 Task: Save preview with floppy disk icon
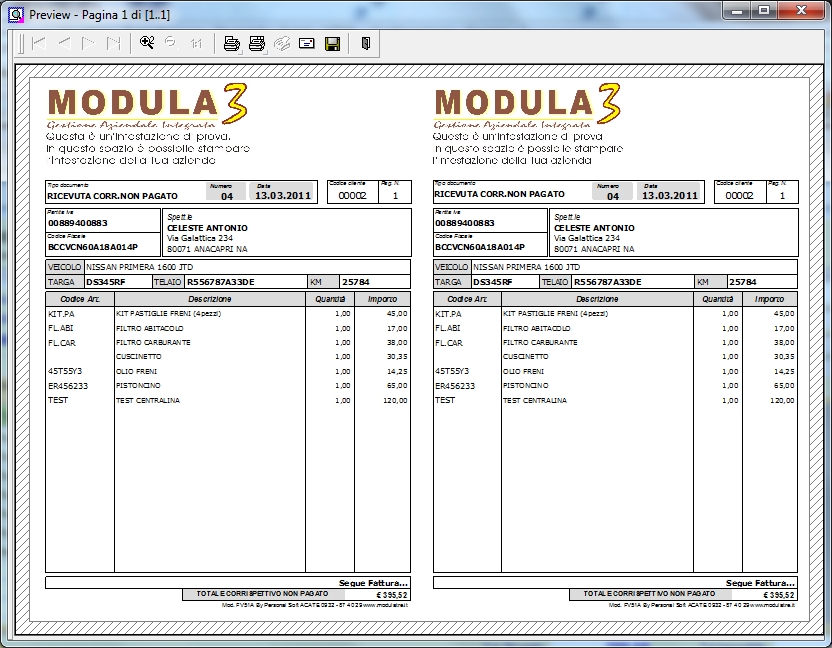click(x=333, y=44)
